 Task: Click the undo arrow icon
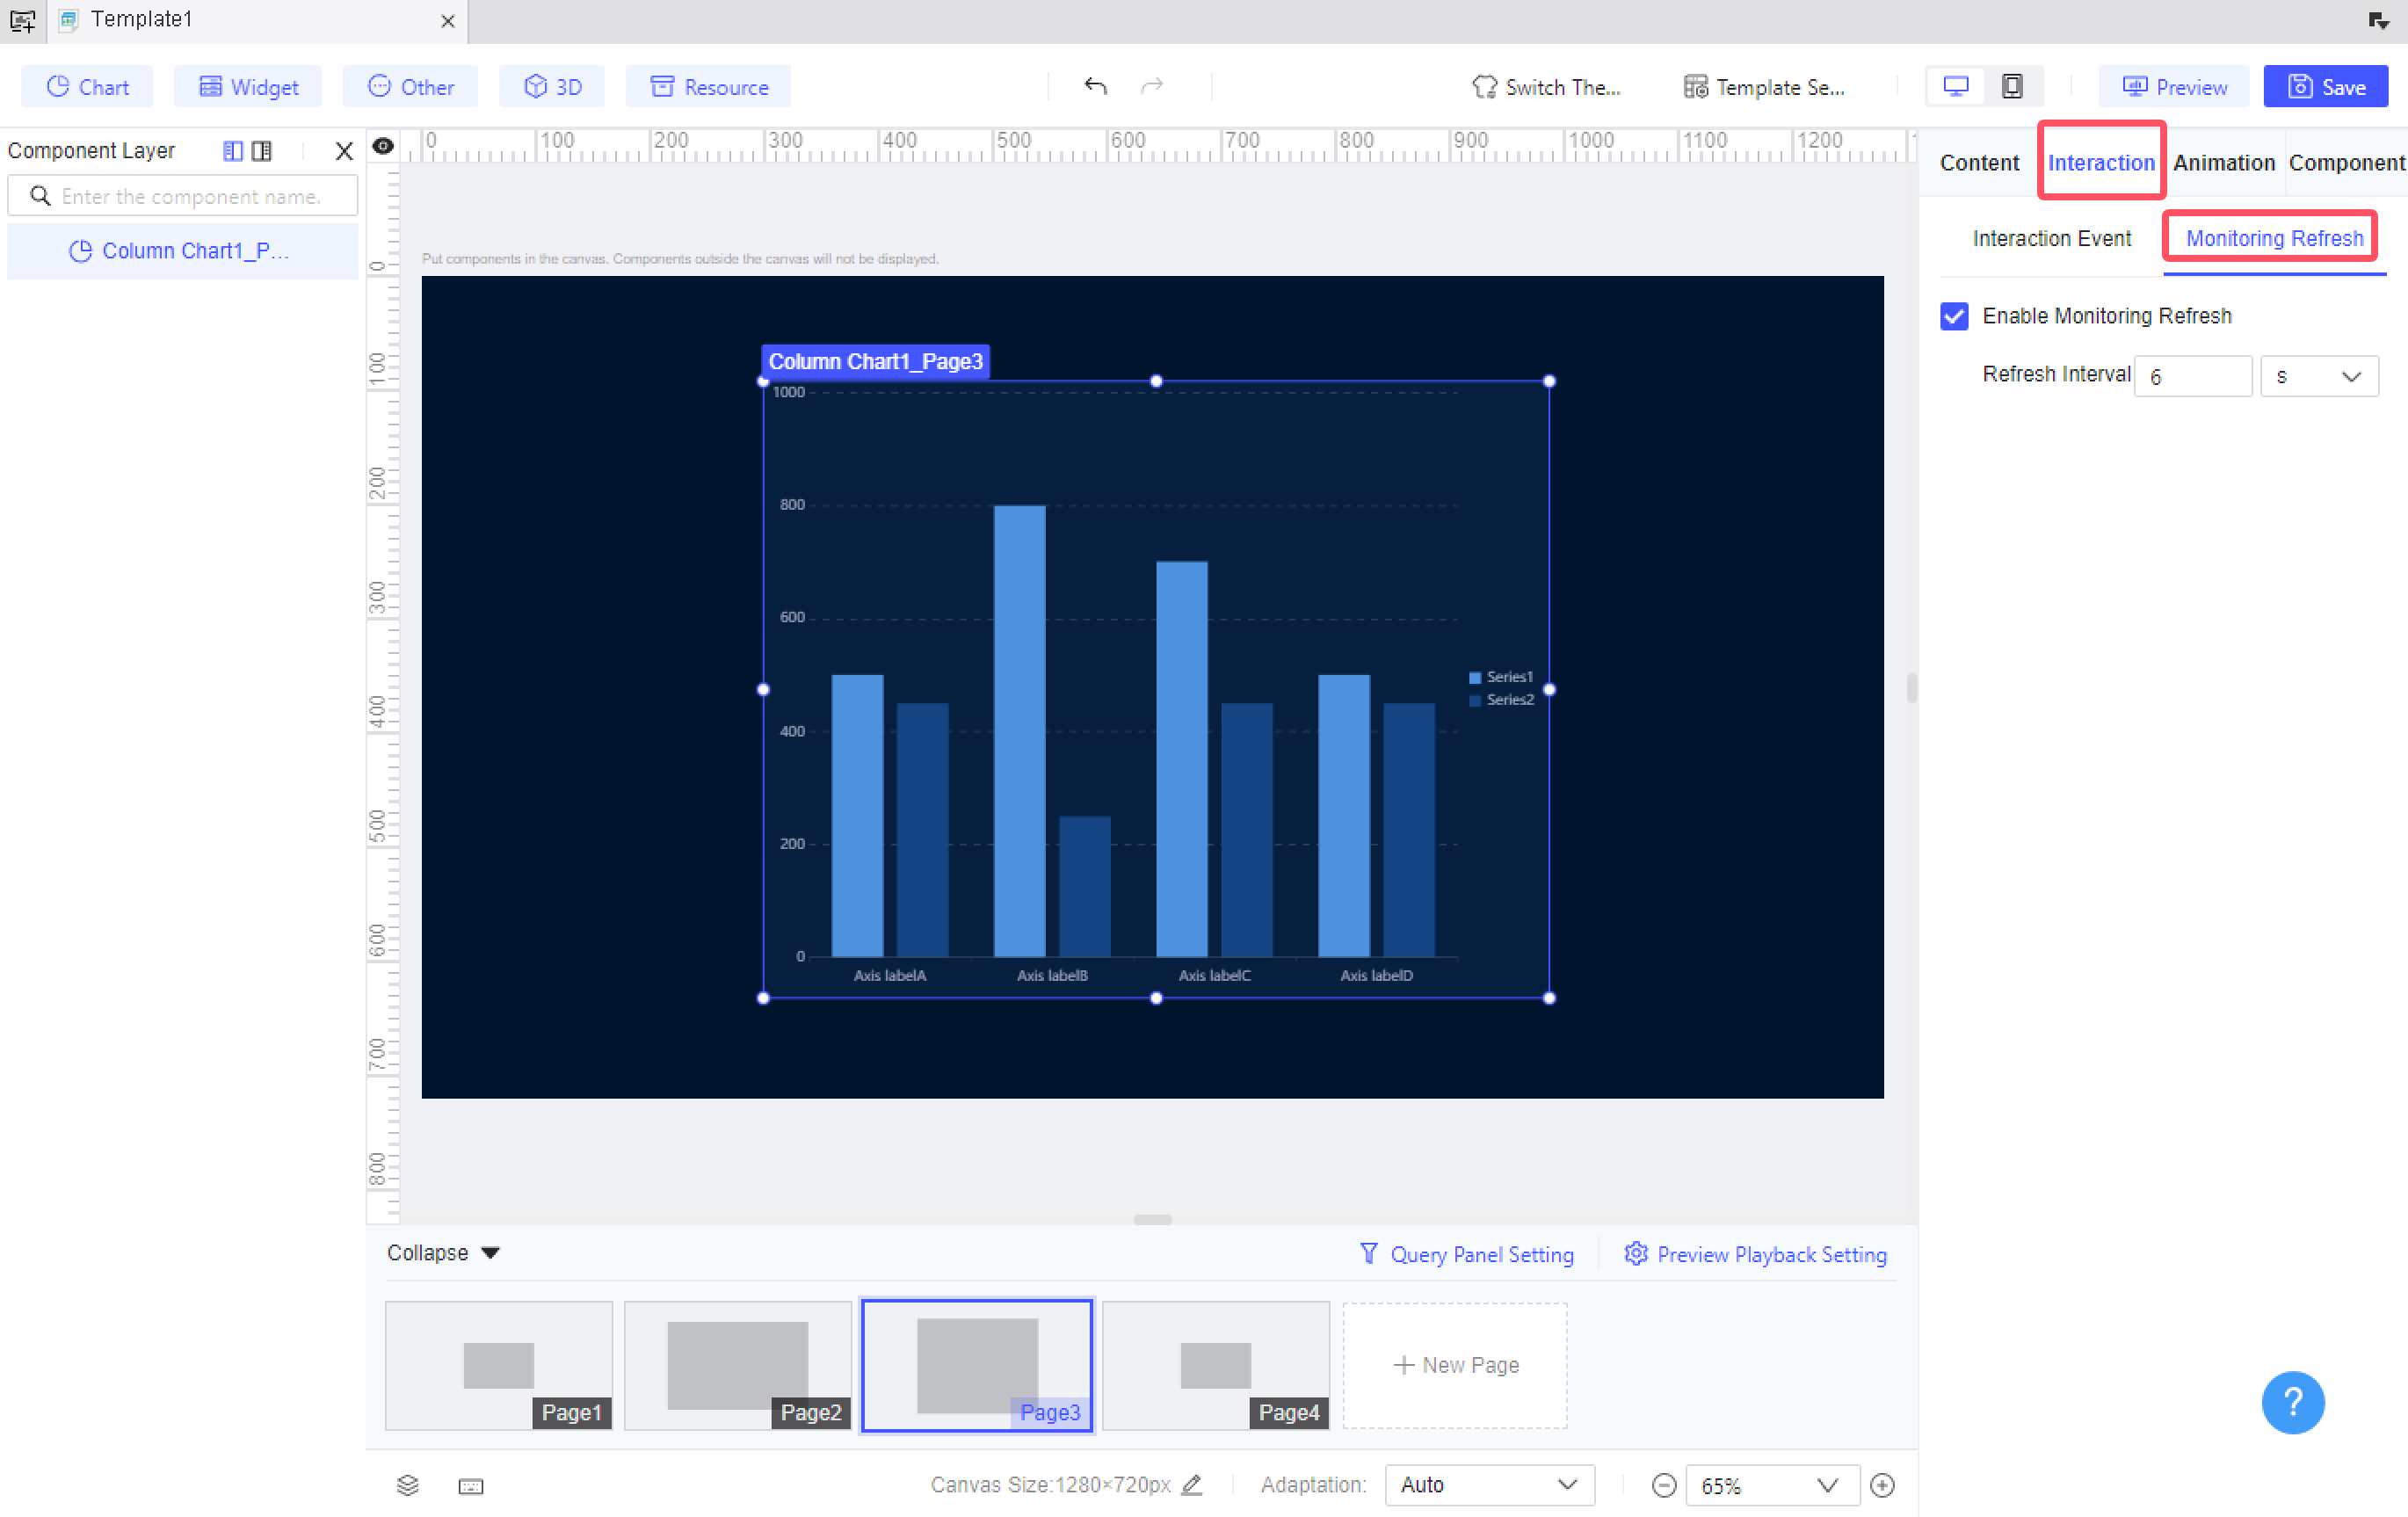pyautogui.click(x=1095, y=86)
